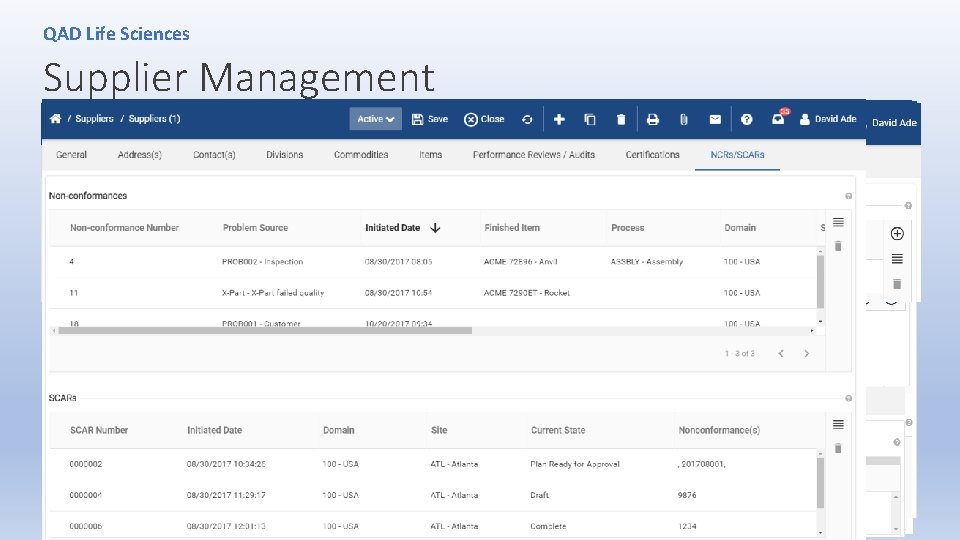The height and width of the screenshot is (540, 960).
Task: Click Non-conformances grid trash icon
Action: (x=838, y=246)
